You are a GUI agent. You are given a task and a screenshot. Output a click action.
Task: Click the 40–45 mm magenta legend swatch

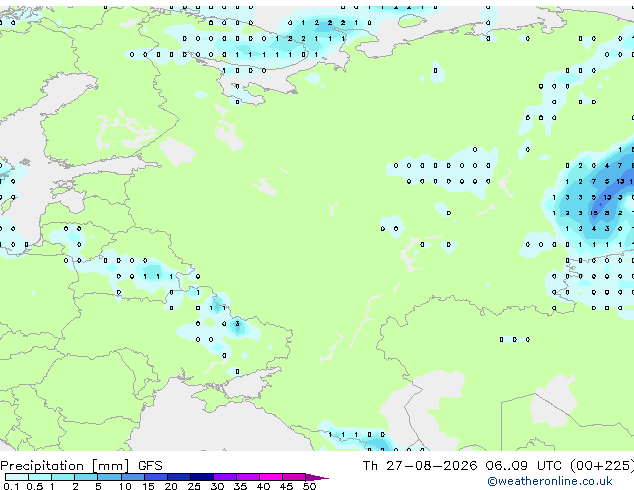coord(271,477)
